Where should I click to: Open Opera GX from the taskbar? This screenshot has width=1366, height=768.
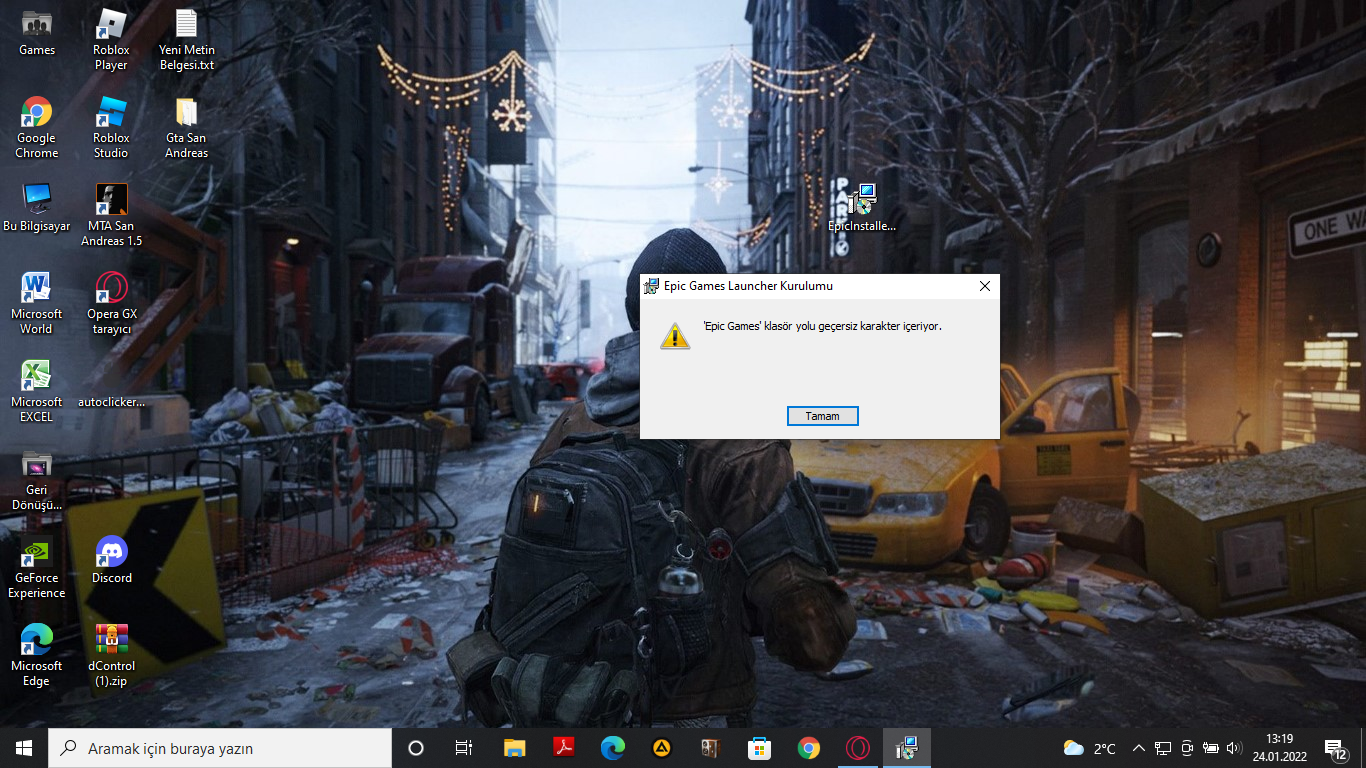(857, 748)
